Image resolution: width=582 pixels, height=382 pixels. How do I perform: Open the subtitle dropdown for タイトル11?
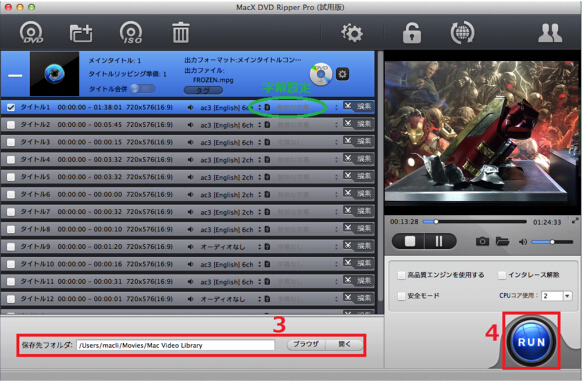point(336,282)
